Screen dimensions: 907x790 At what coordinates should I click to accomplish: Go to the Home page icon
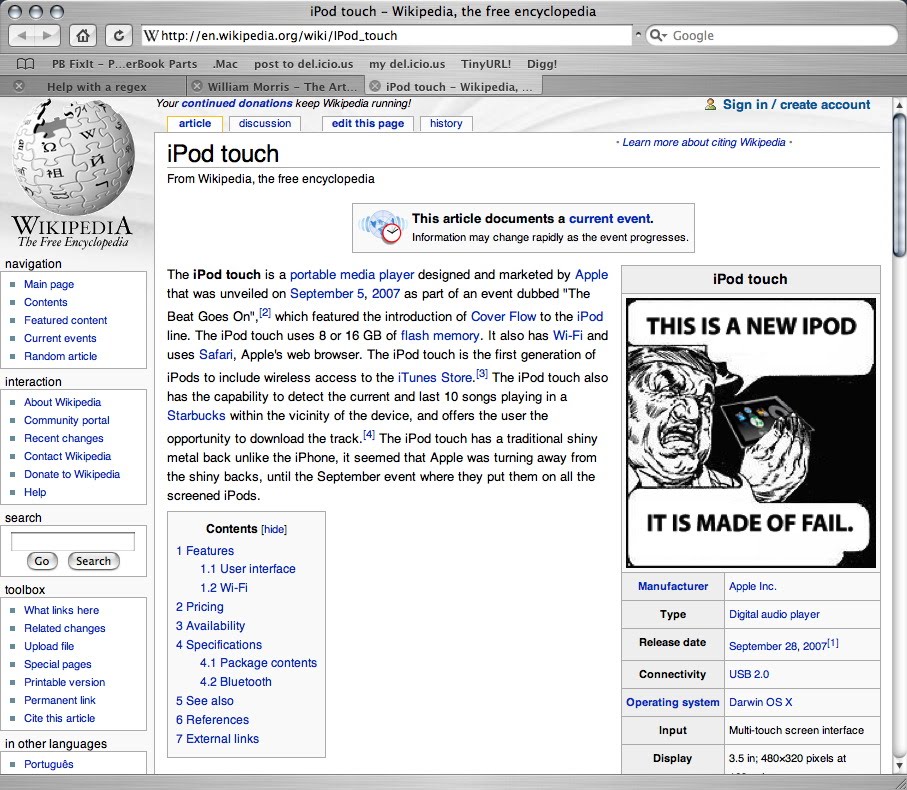(83, 36)
